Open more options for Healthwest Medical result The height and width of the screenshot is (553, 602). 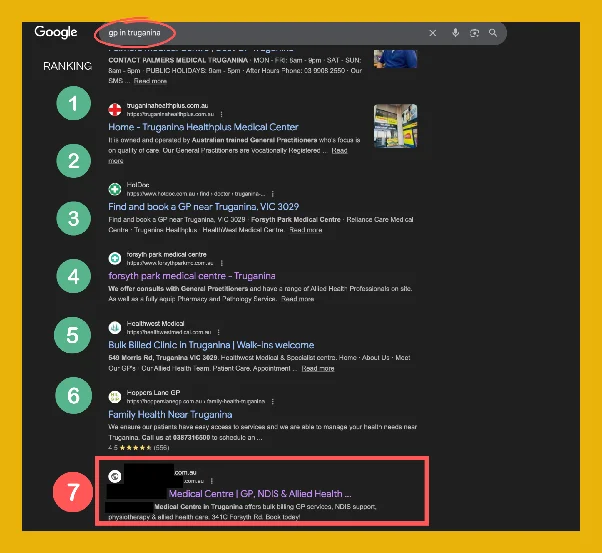[219, 332]
